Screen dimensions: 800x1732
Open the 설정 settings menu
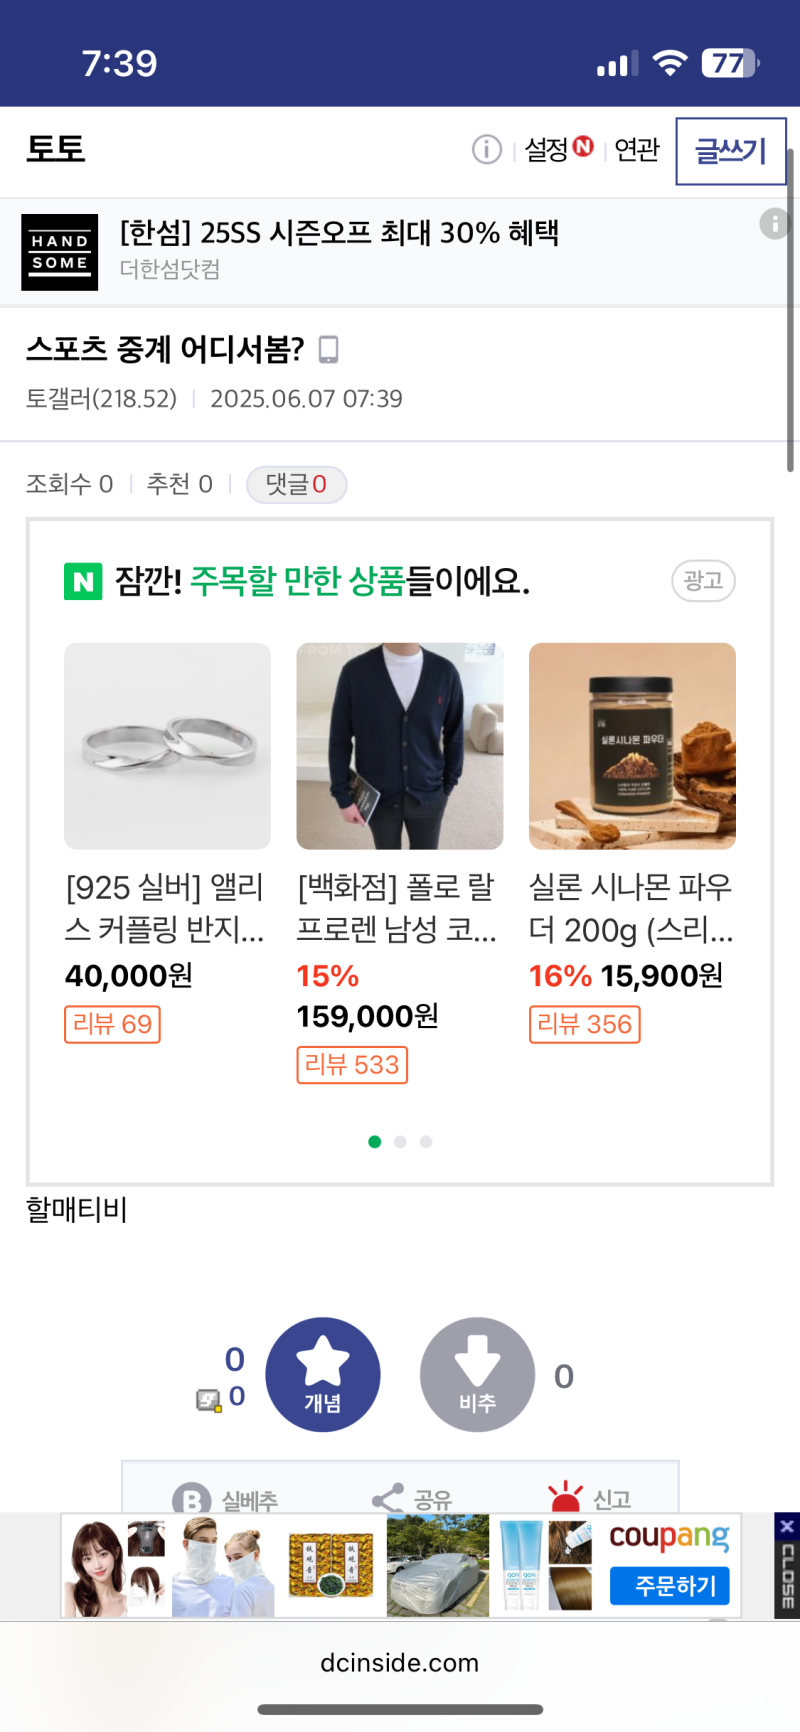[x=548, y=150]
